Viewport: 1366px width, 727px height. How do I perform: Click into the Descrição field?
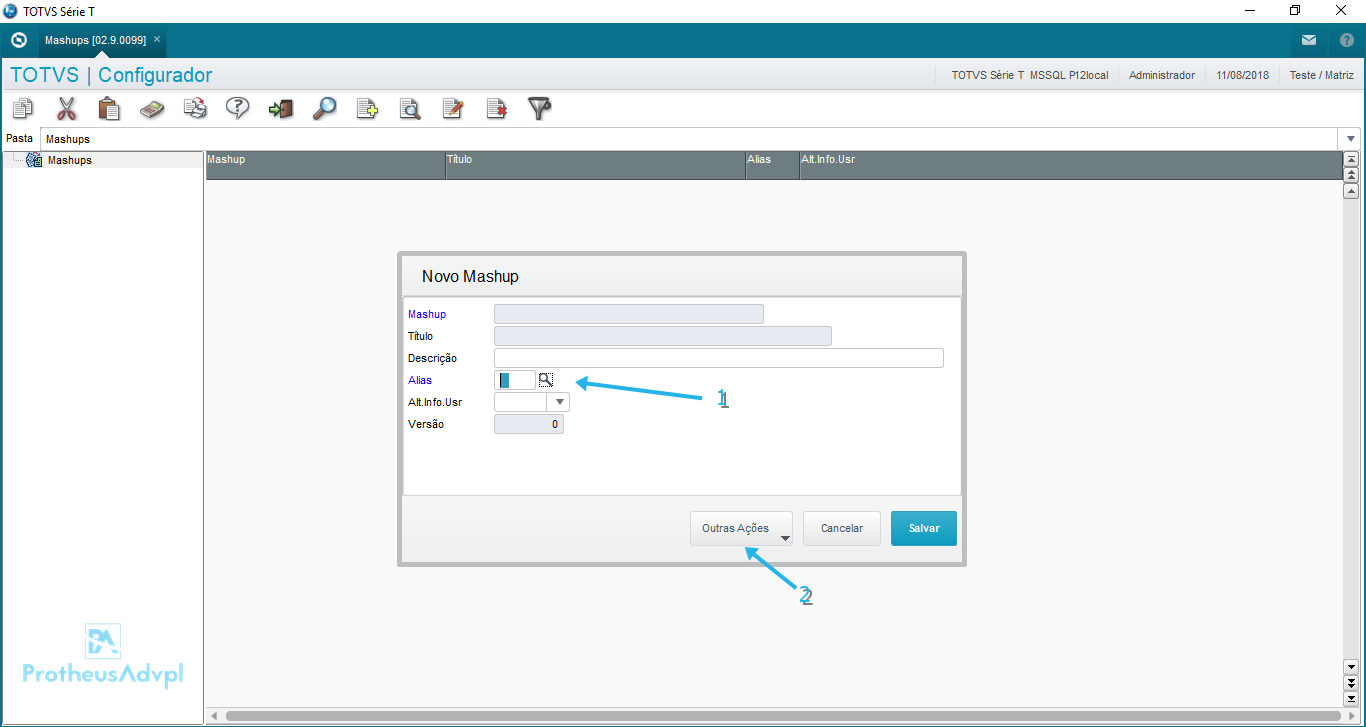(x=719, y=358)
